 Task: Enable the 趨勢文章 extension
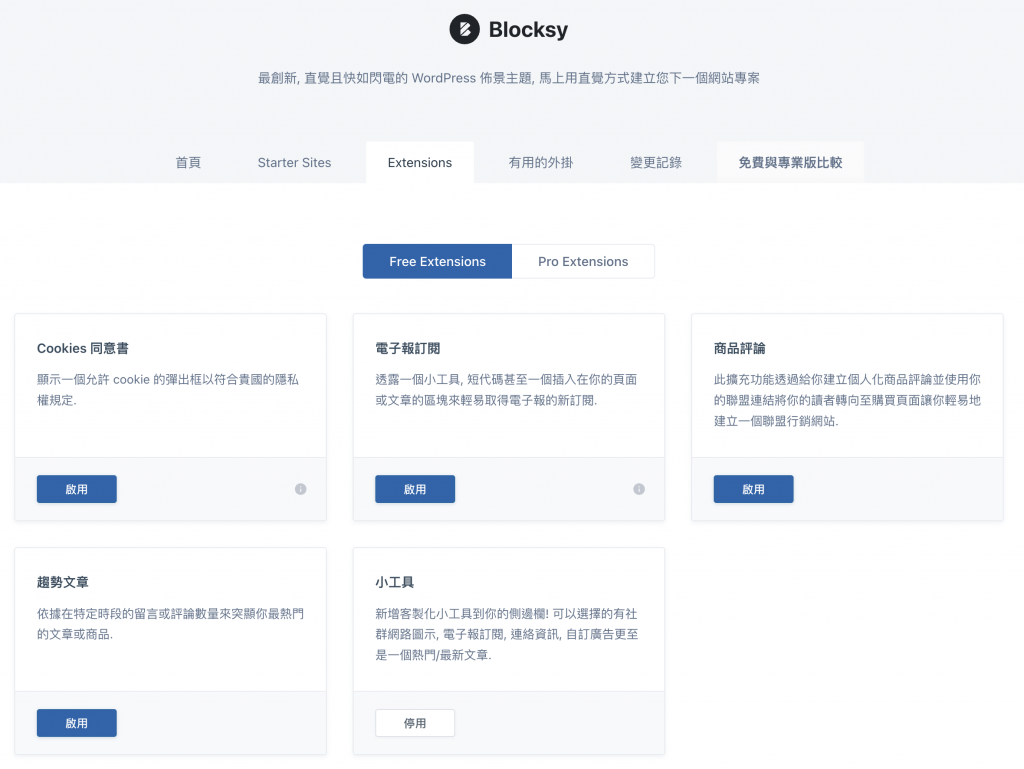76,723
